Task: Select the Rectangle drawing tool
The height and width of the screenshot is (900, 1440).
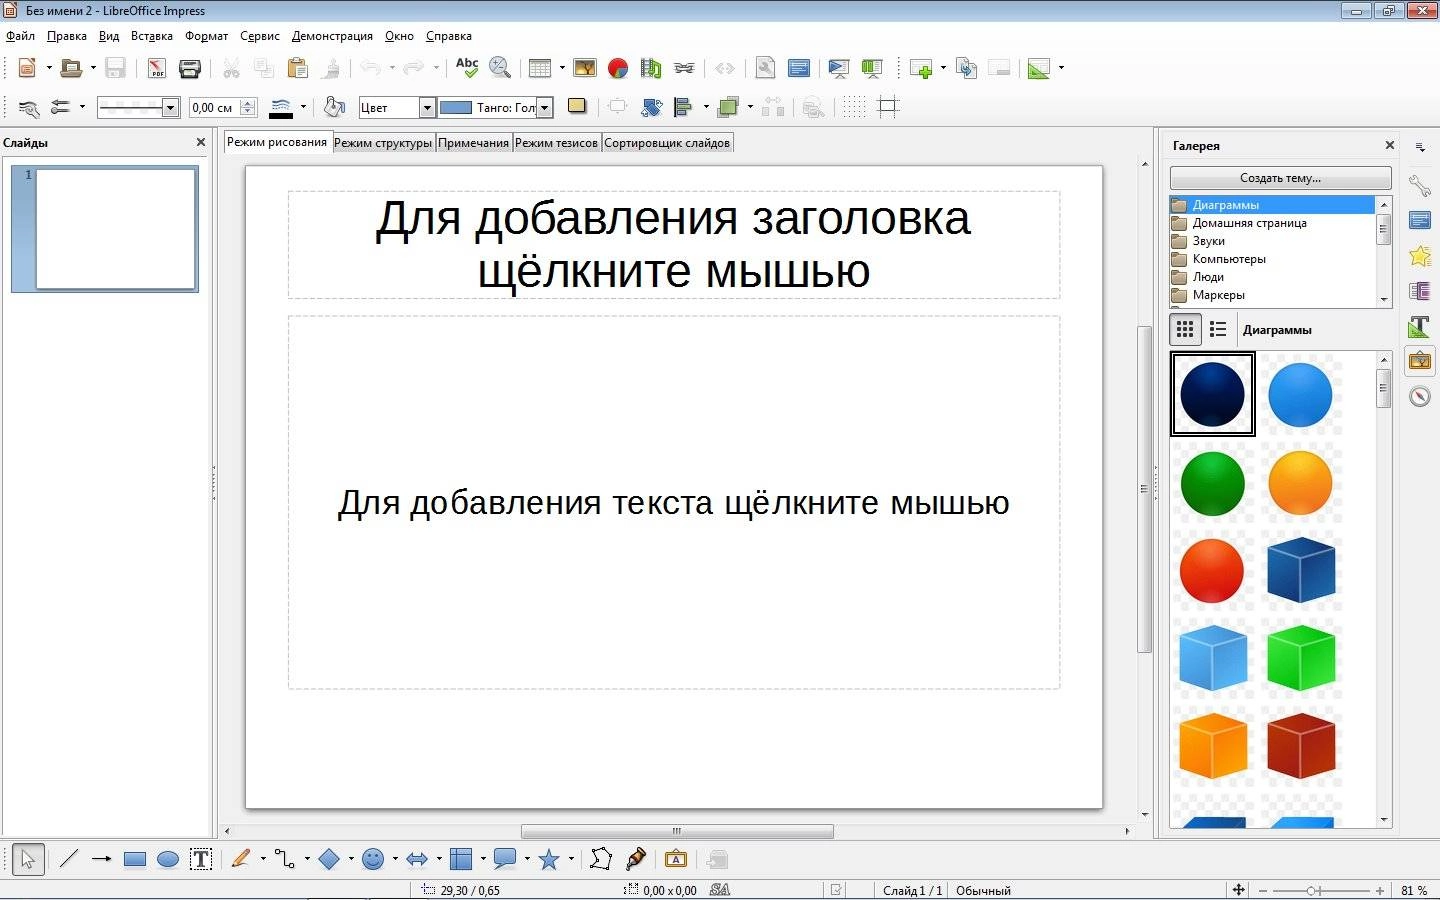Action: point(135,858)
